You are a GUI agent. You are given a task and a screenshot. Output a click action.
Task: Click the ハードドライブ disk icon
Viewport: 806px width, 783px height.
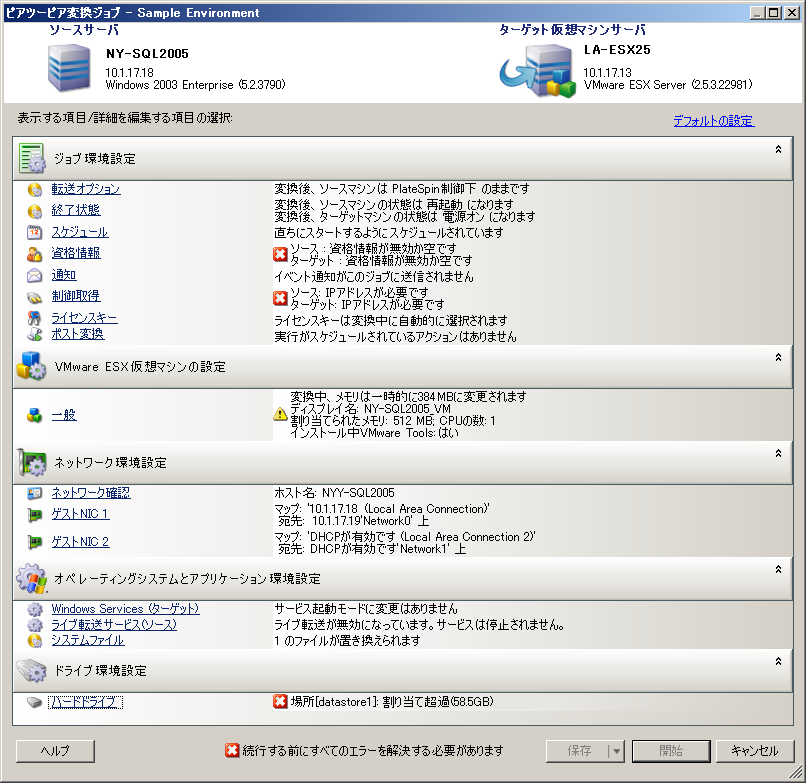coord(34,702)
